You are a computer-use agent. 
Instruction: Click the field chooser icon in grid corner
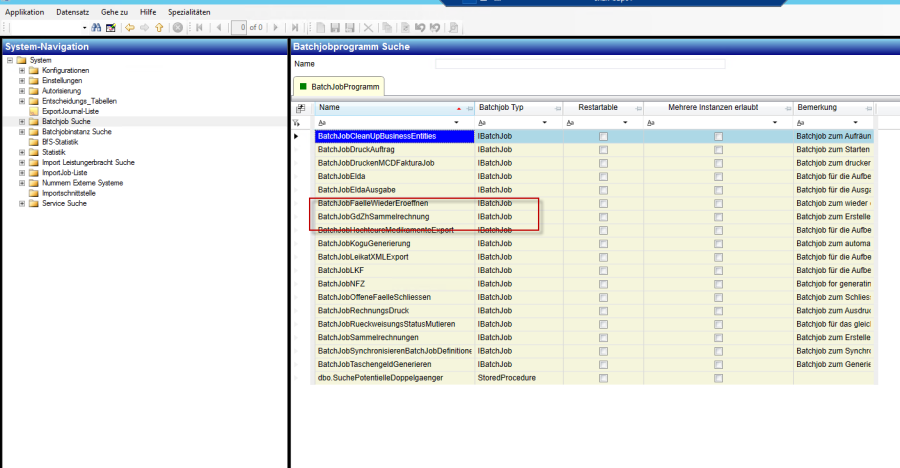tap(300, 108)
